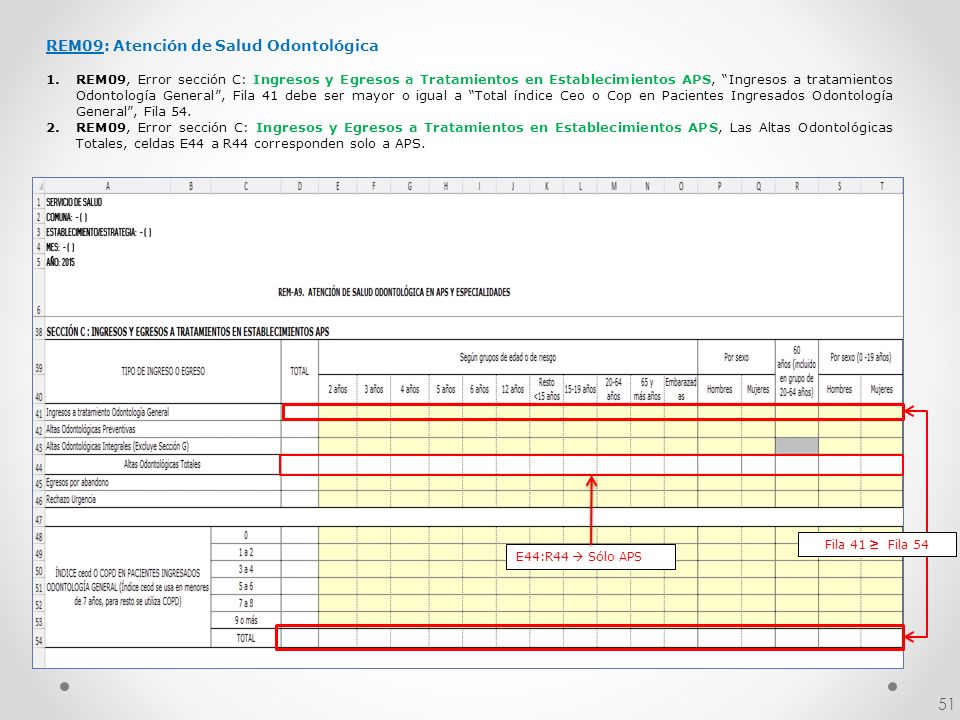Image resolution: width=960 pixels, height=720 pixels.
Task: Click the "65 y más años" column heading
Action: click(647, 389)
